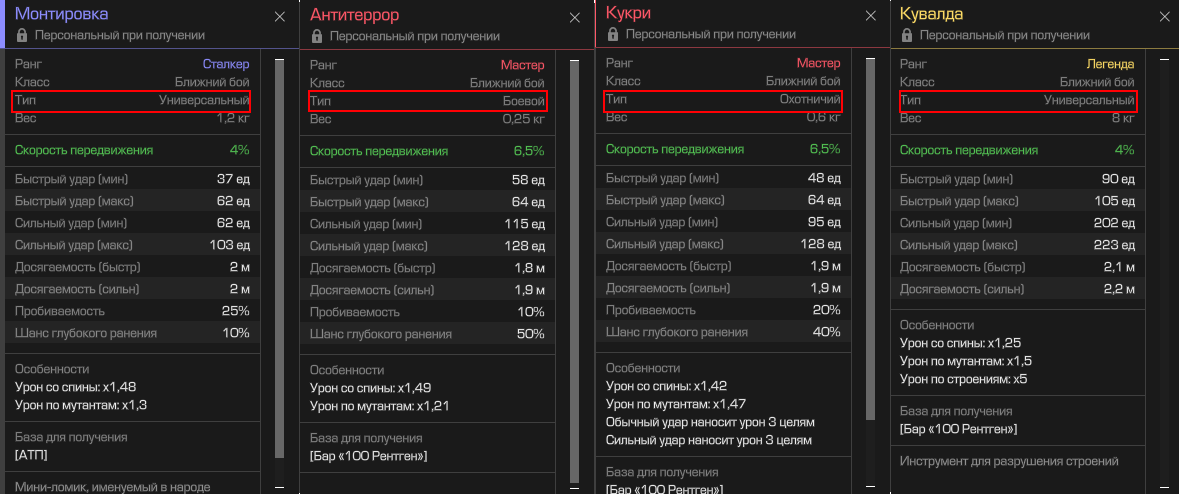This screenshot has width=1179, height=494.
Task: Close the Монтировка item panel
Action: [279, 17]
